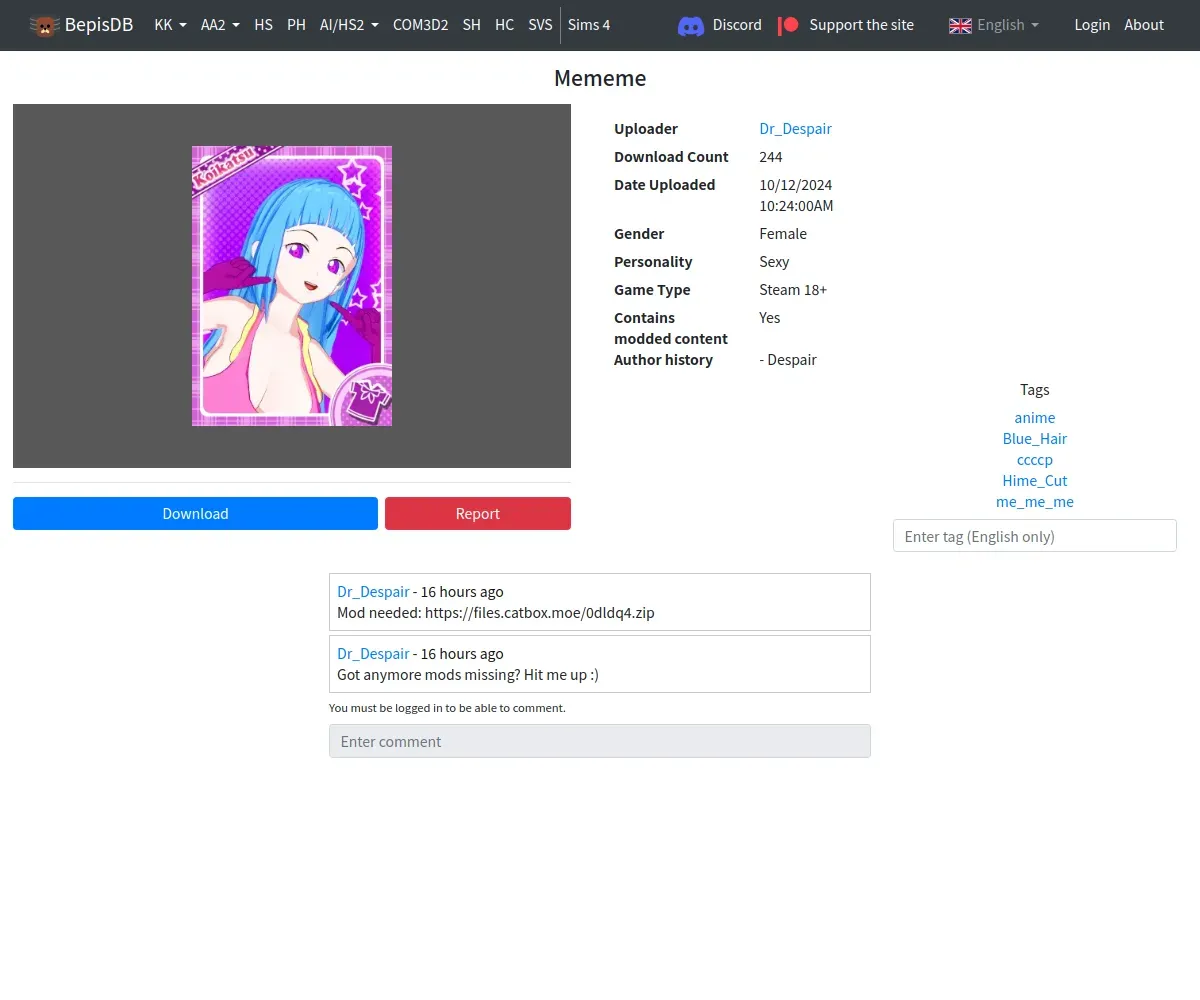Open the About page
This screenshot has width=1200, height=1000.
coord(1144,25)
